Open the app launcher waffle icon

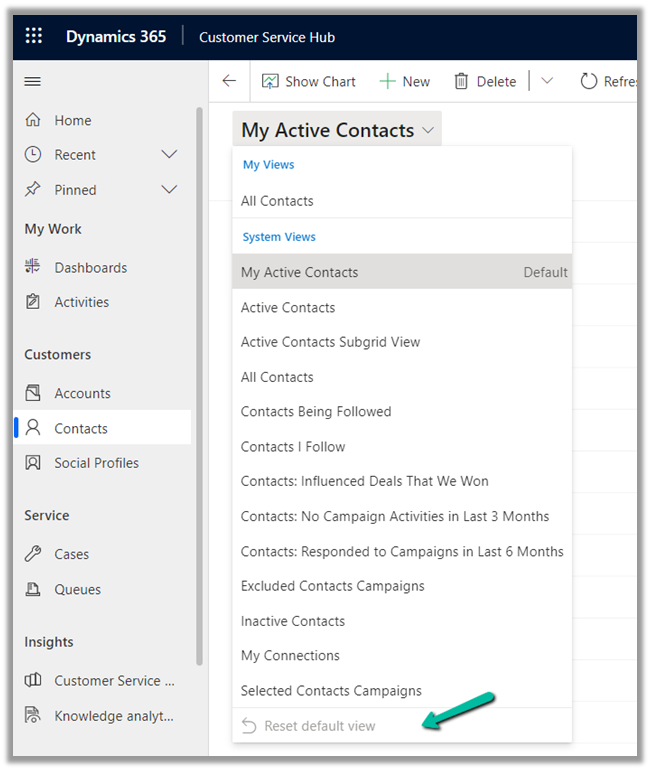34,37
